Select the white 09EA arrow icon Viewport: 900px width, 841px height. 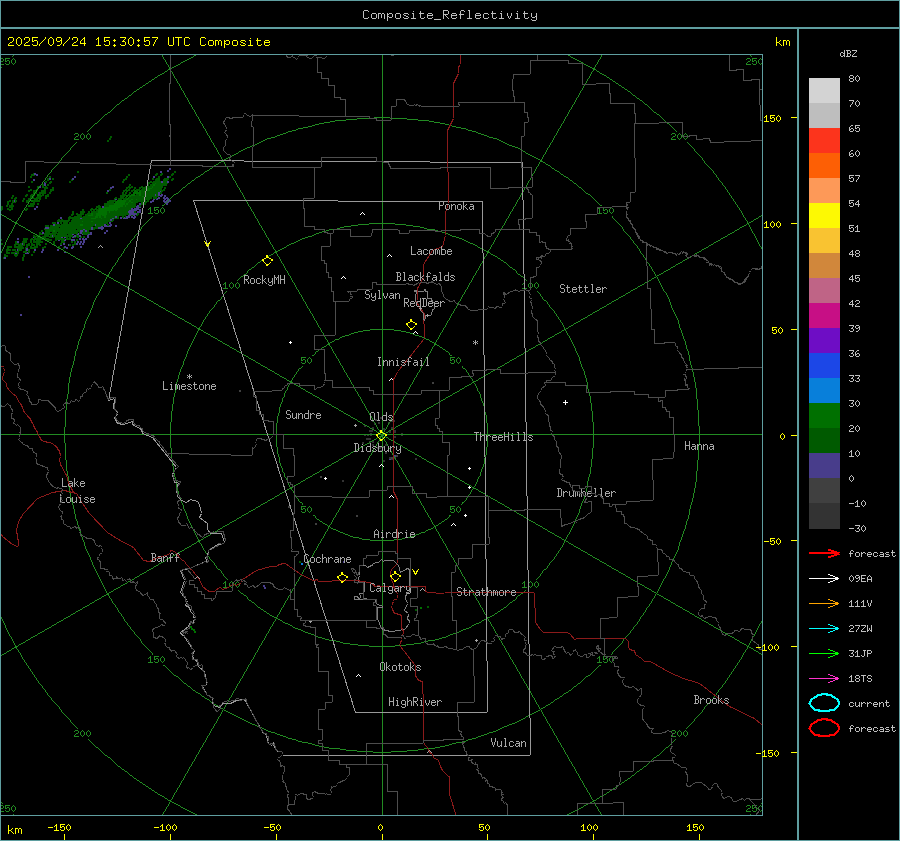pyautogui.click(x=824, y=578)
